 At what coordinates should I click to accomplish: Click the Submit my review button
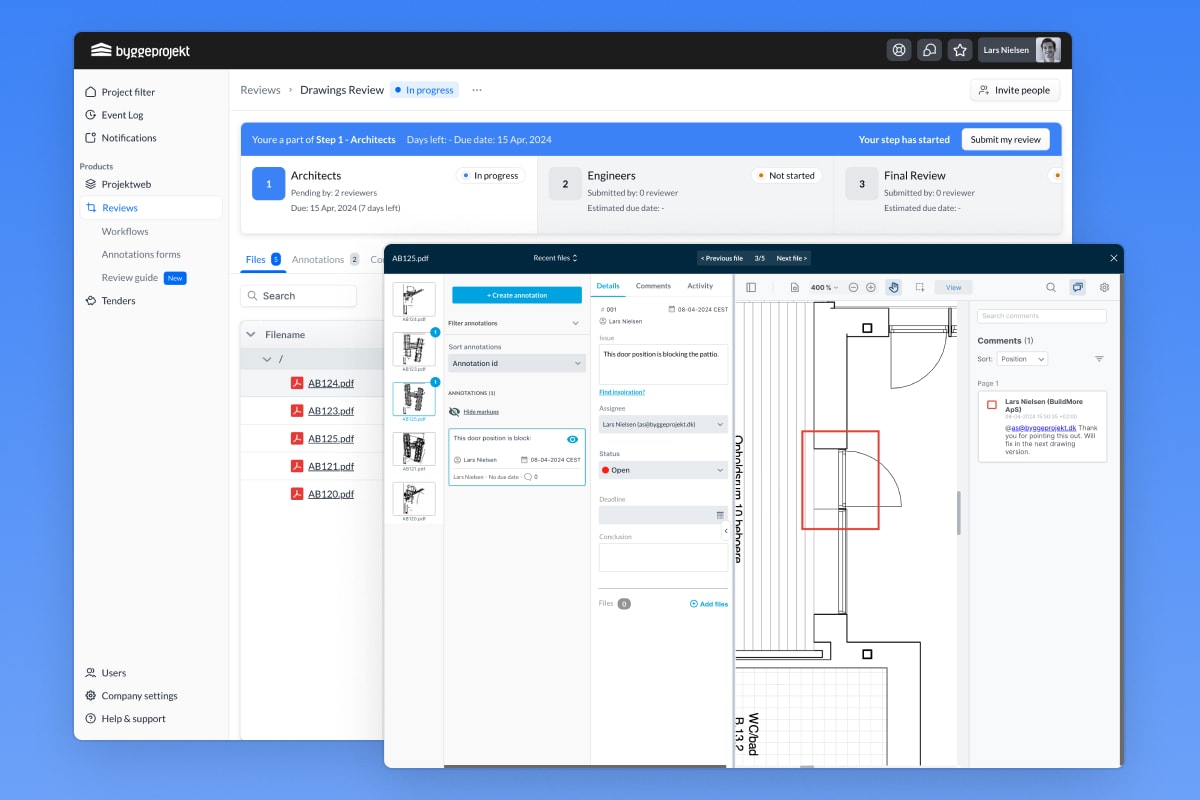pyautogui.click(x=1005, y=140)
